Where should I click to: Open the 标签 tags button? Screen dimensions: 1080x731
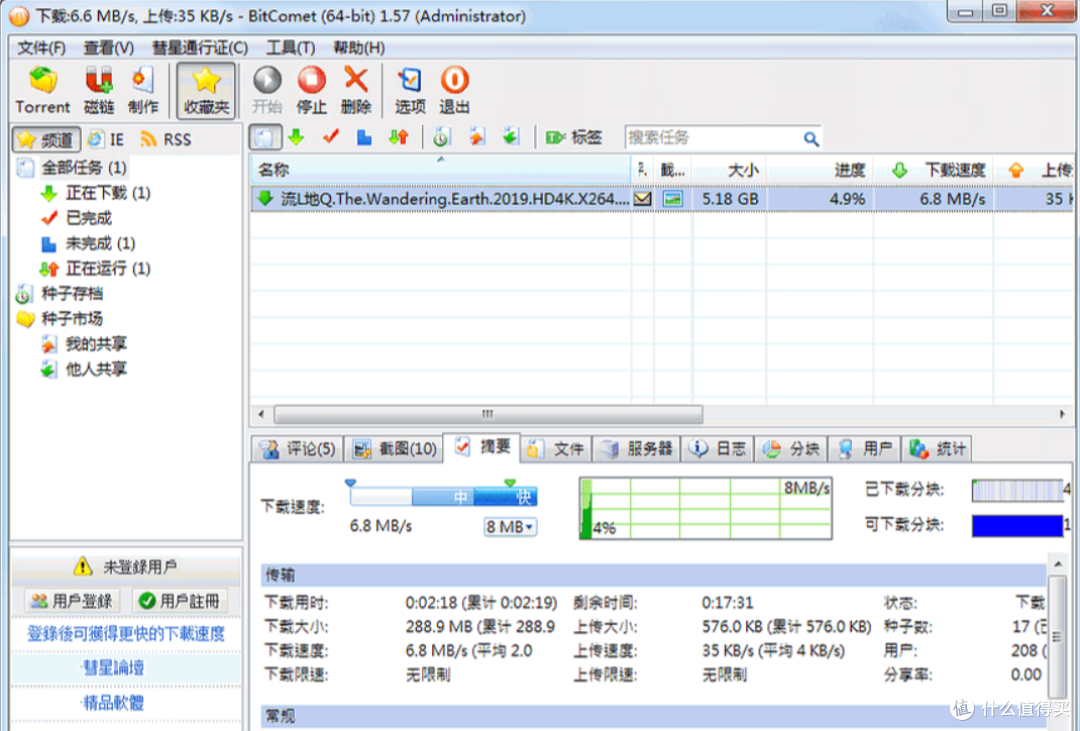coord(574,137)
